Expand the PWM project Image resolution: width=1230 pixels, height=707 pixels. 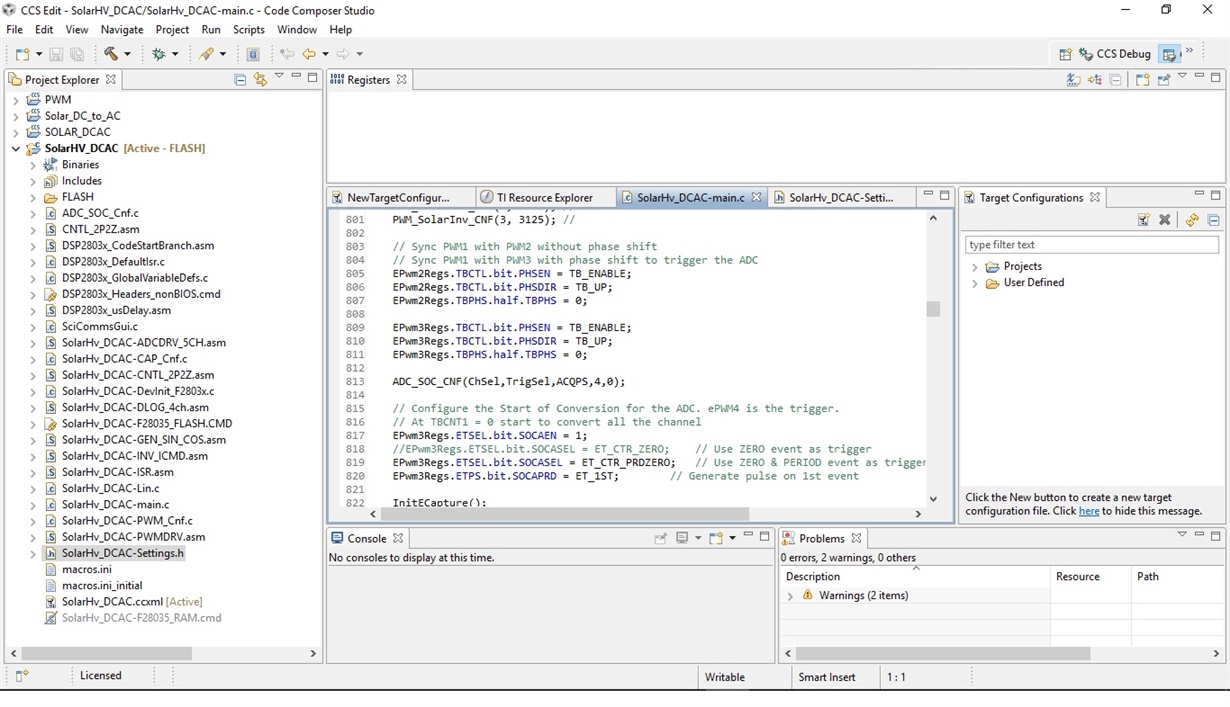16,100
